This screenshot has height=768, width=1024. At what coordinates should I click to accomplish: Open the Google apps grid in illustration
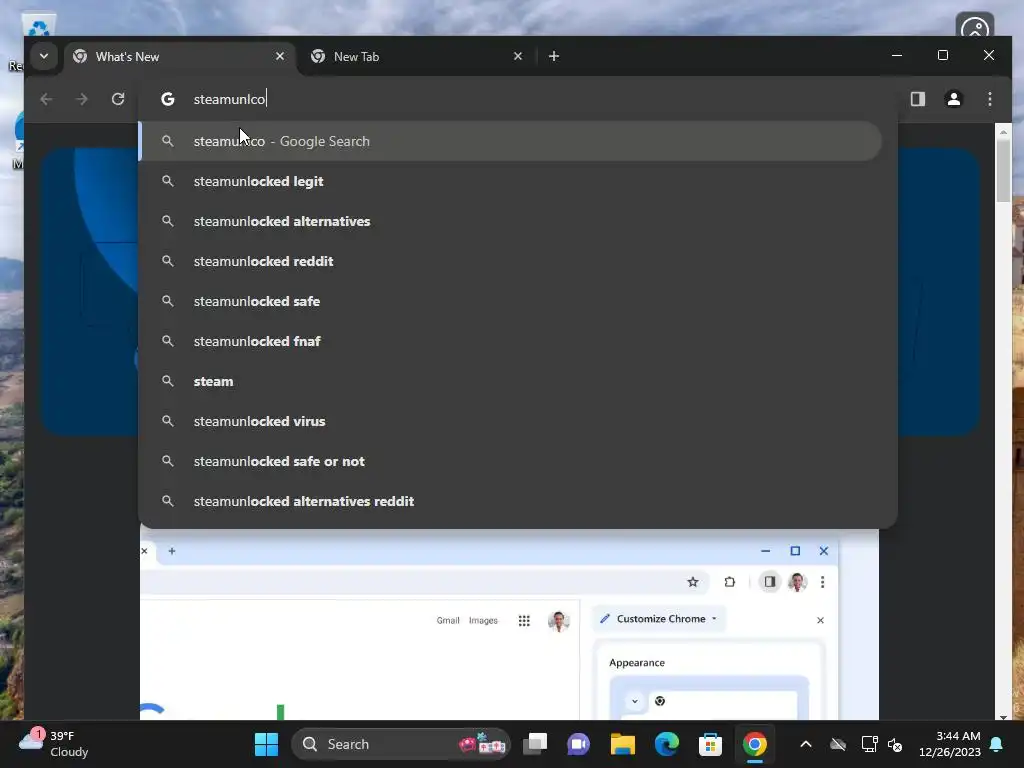click(524, 620)
